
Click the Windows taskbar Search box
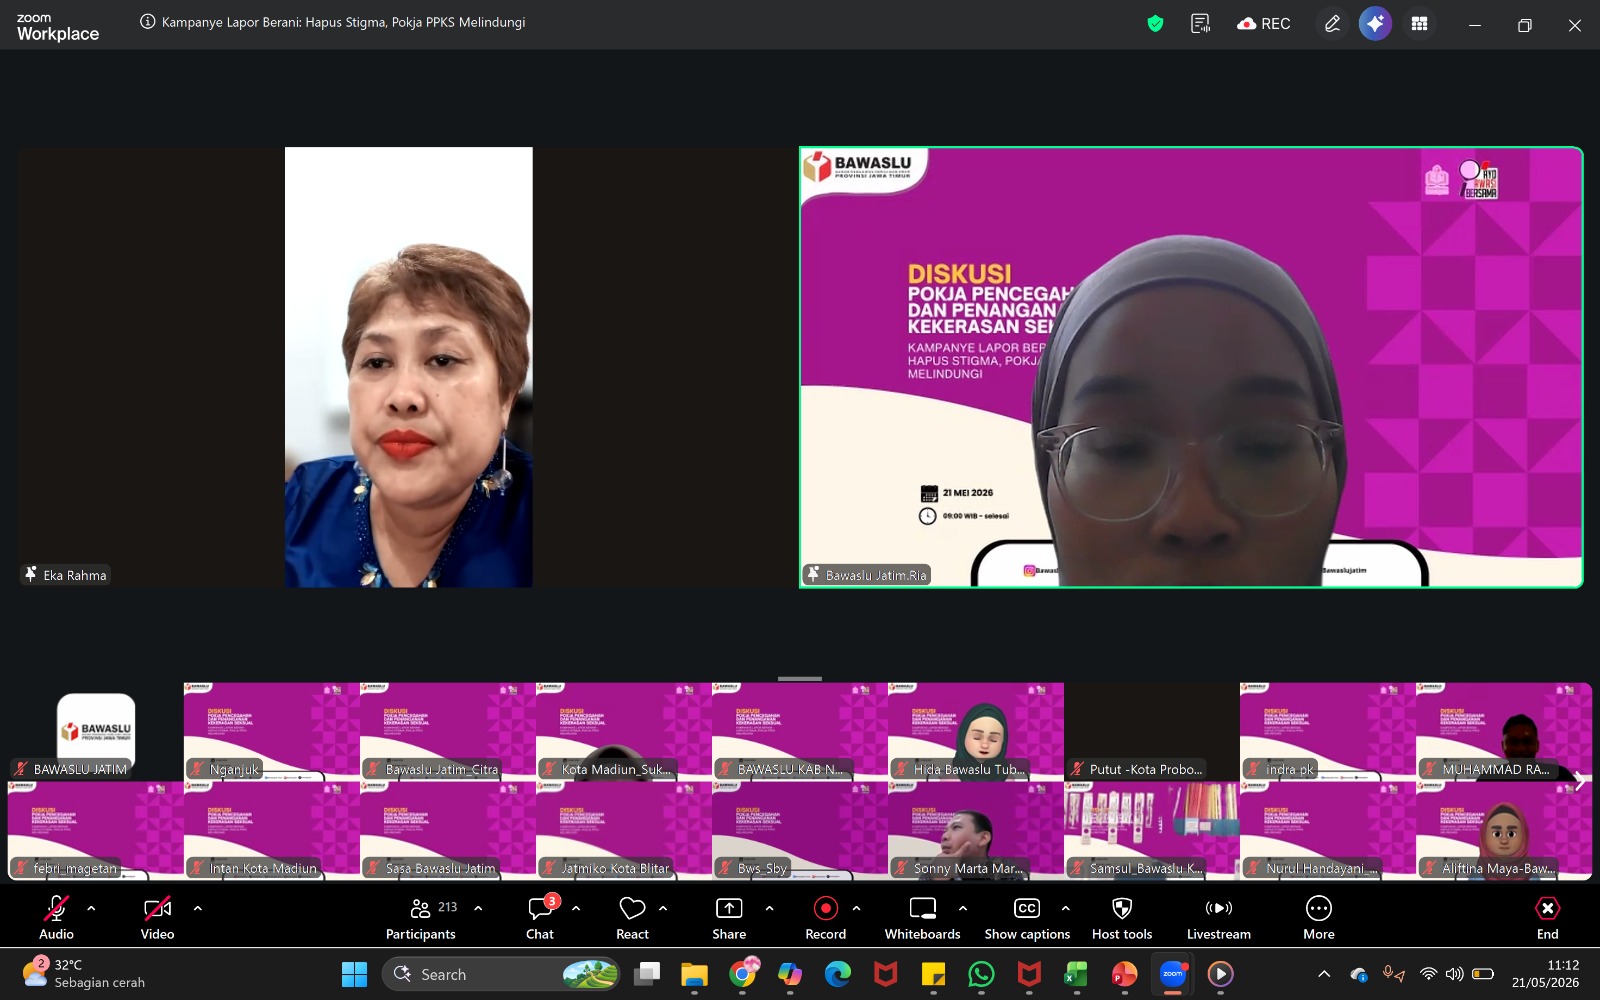501,974
